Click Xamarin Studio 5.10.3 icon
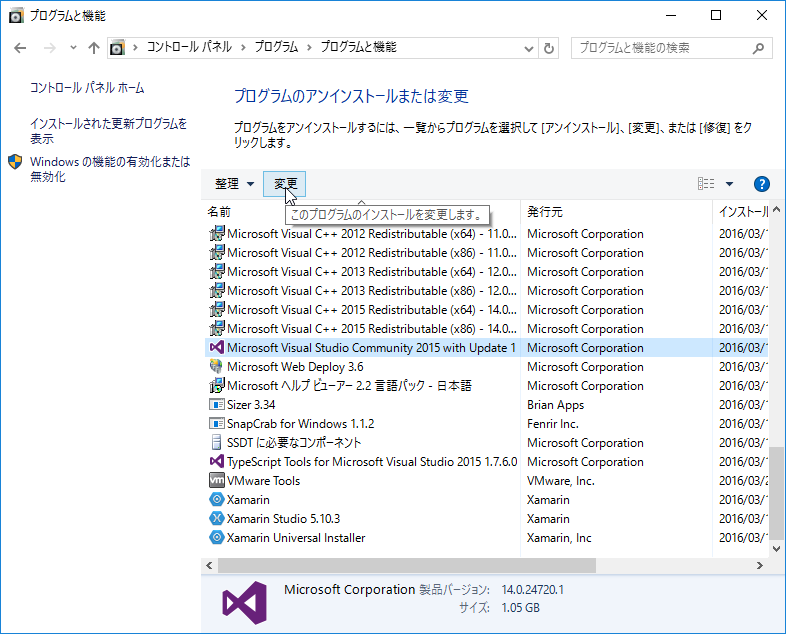786x634 pixels. (x=217, y=518)
